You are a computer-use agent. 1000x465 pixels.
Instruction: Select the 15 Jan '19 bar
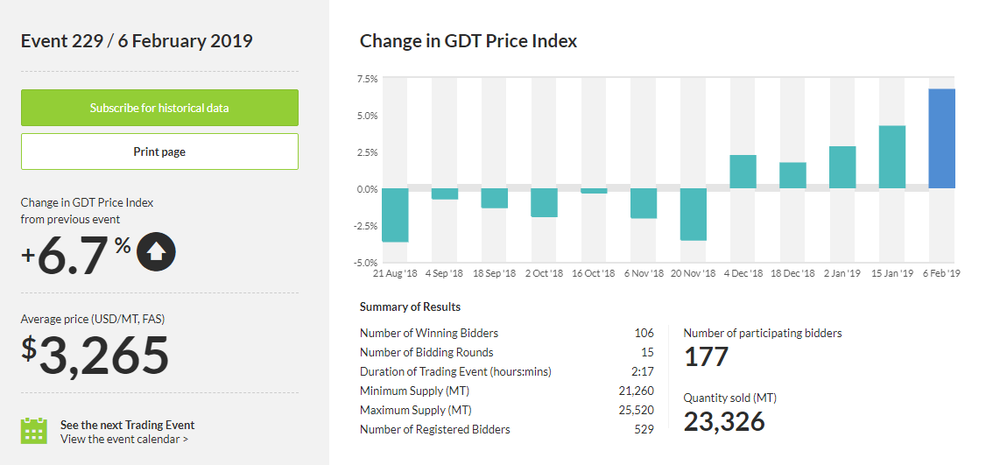[x=892, y=157]
